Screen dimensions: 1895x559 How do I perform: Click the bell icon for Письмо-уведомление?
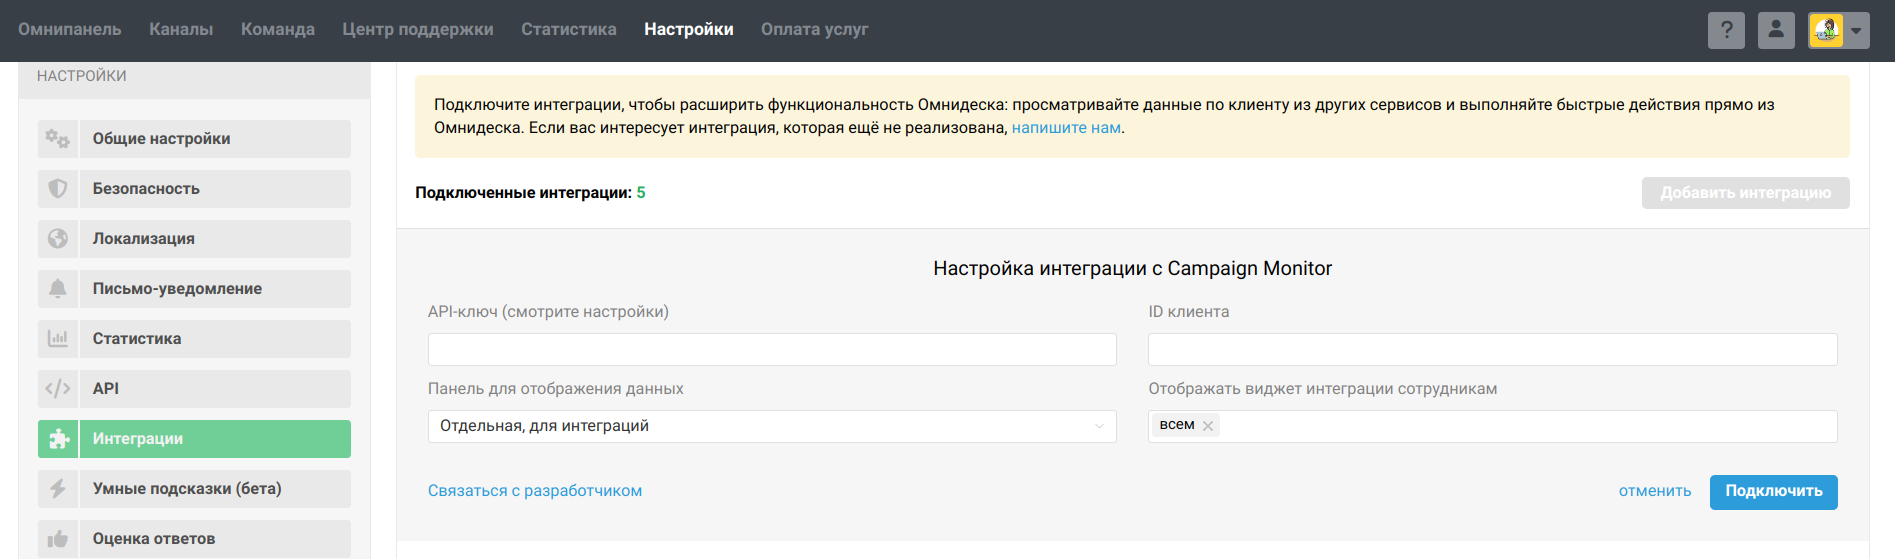58,289
